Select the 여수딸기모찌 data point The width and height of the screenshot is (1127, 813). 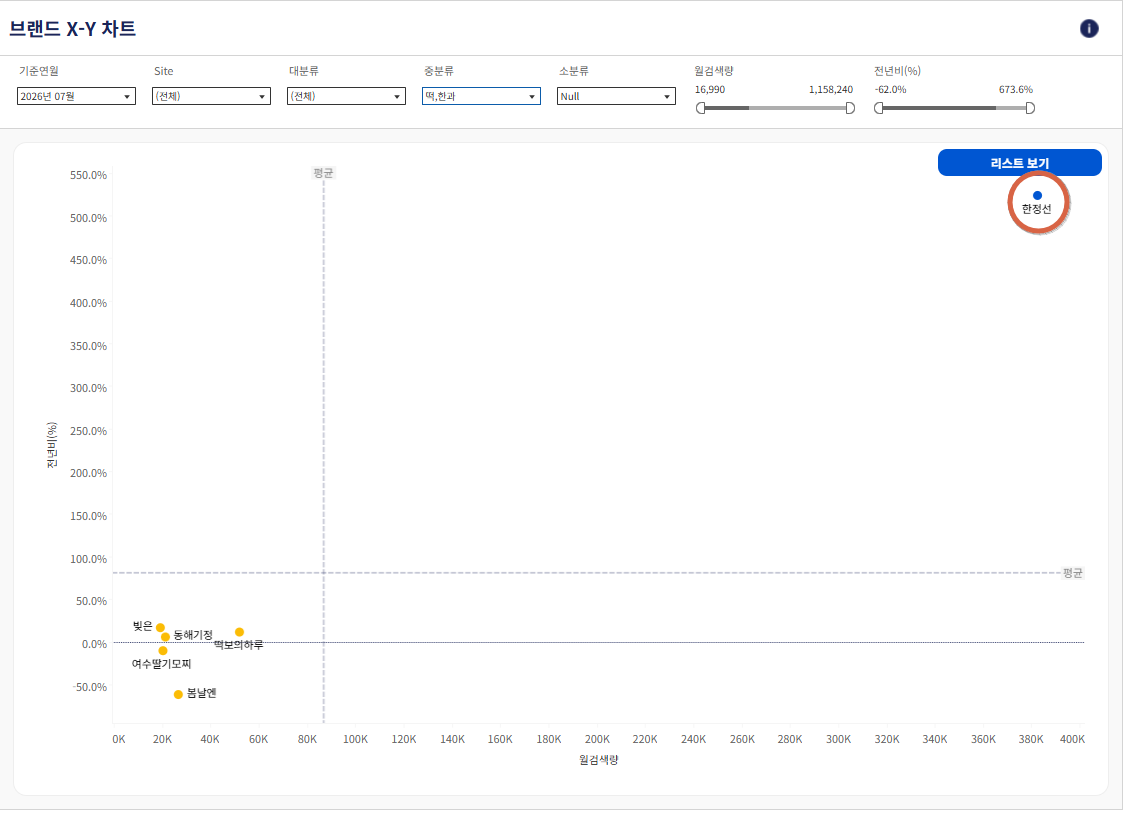pyautogui.click(x=163, y=651)
